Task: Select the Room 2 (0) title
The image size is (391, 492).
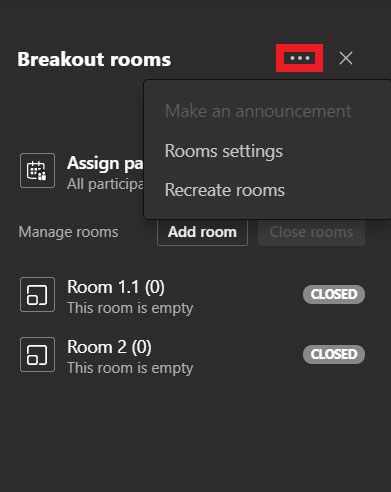Action: tap(109, 347)
